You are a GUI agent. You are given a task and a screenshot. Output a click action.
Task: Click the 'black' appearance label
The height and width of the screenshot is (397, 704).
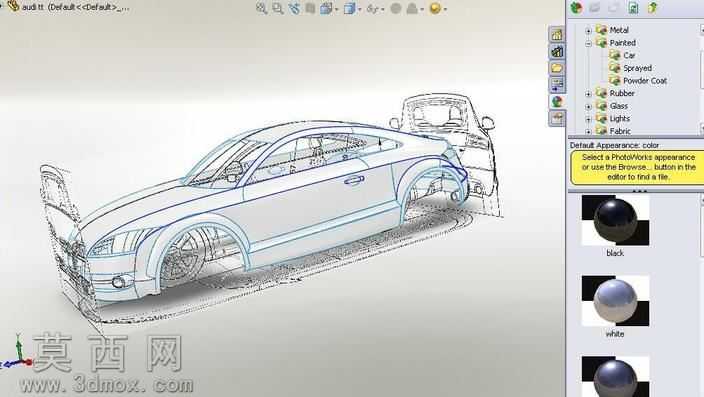coord(615,253)
